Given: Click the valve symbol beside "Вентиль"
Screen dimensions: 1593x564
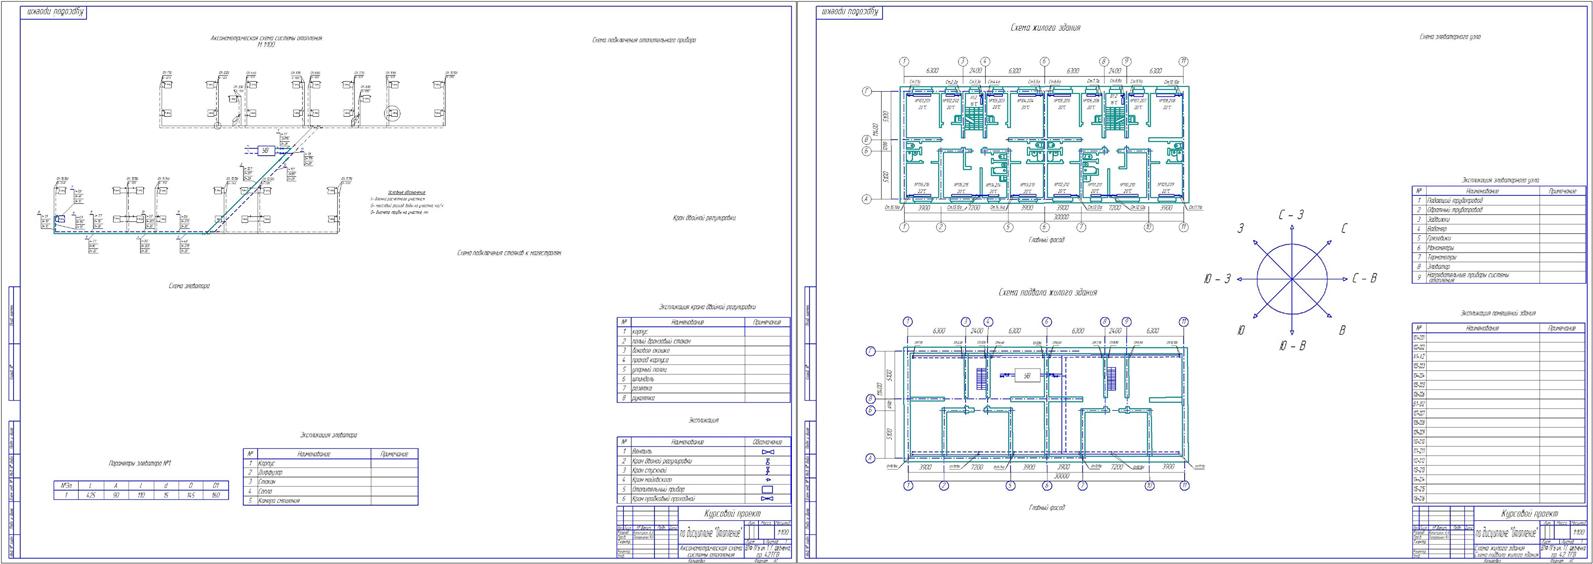Looking at the screenshot, I should click(766, 451).
